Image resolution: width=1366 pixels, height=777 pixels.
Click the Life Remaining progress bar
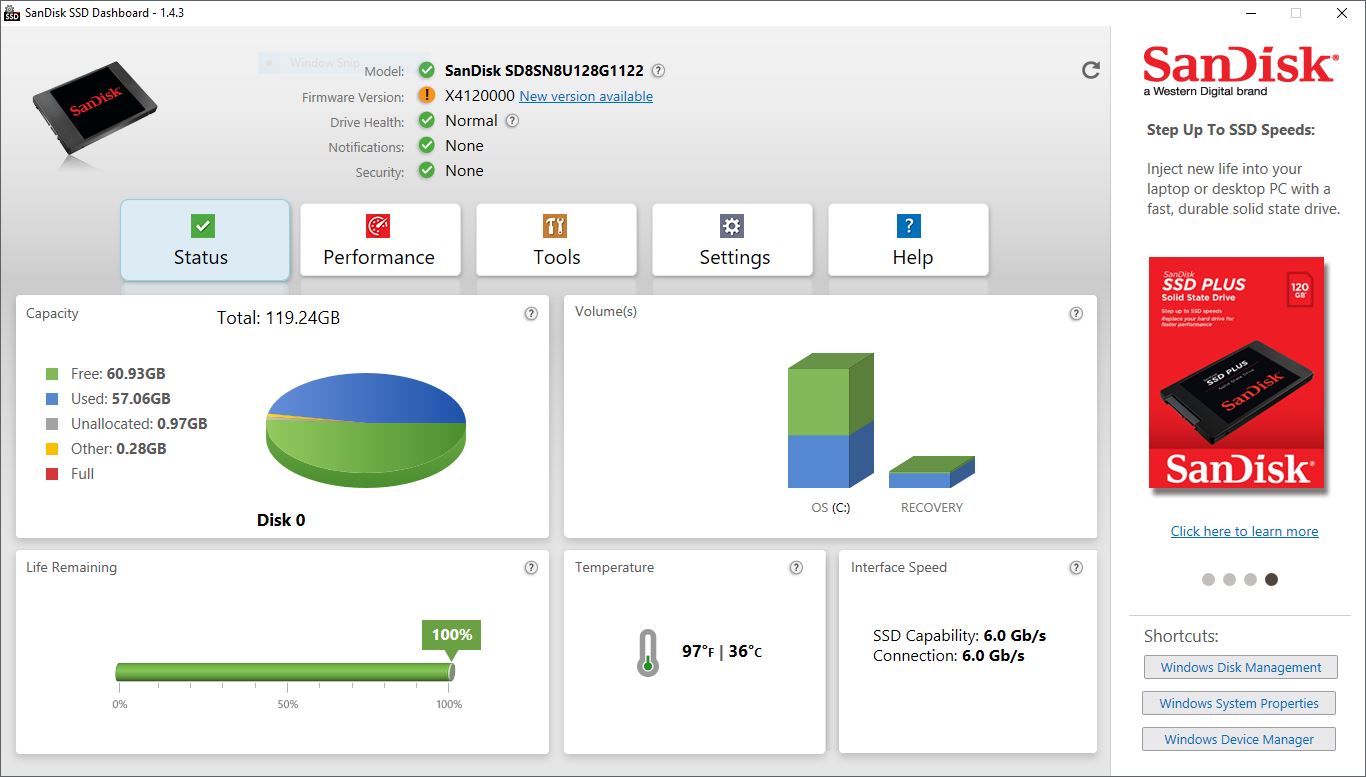285,672
